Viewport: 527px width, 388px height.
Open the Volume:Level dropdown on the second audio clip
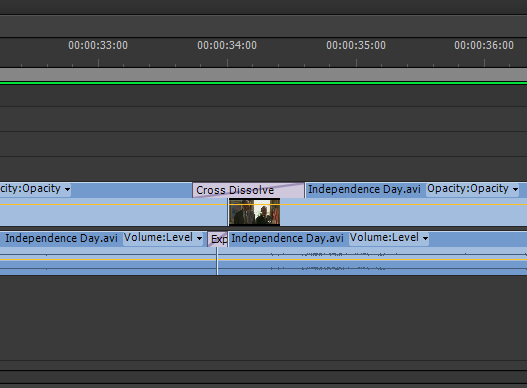(389, 238)
